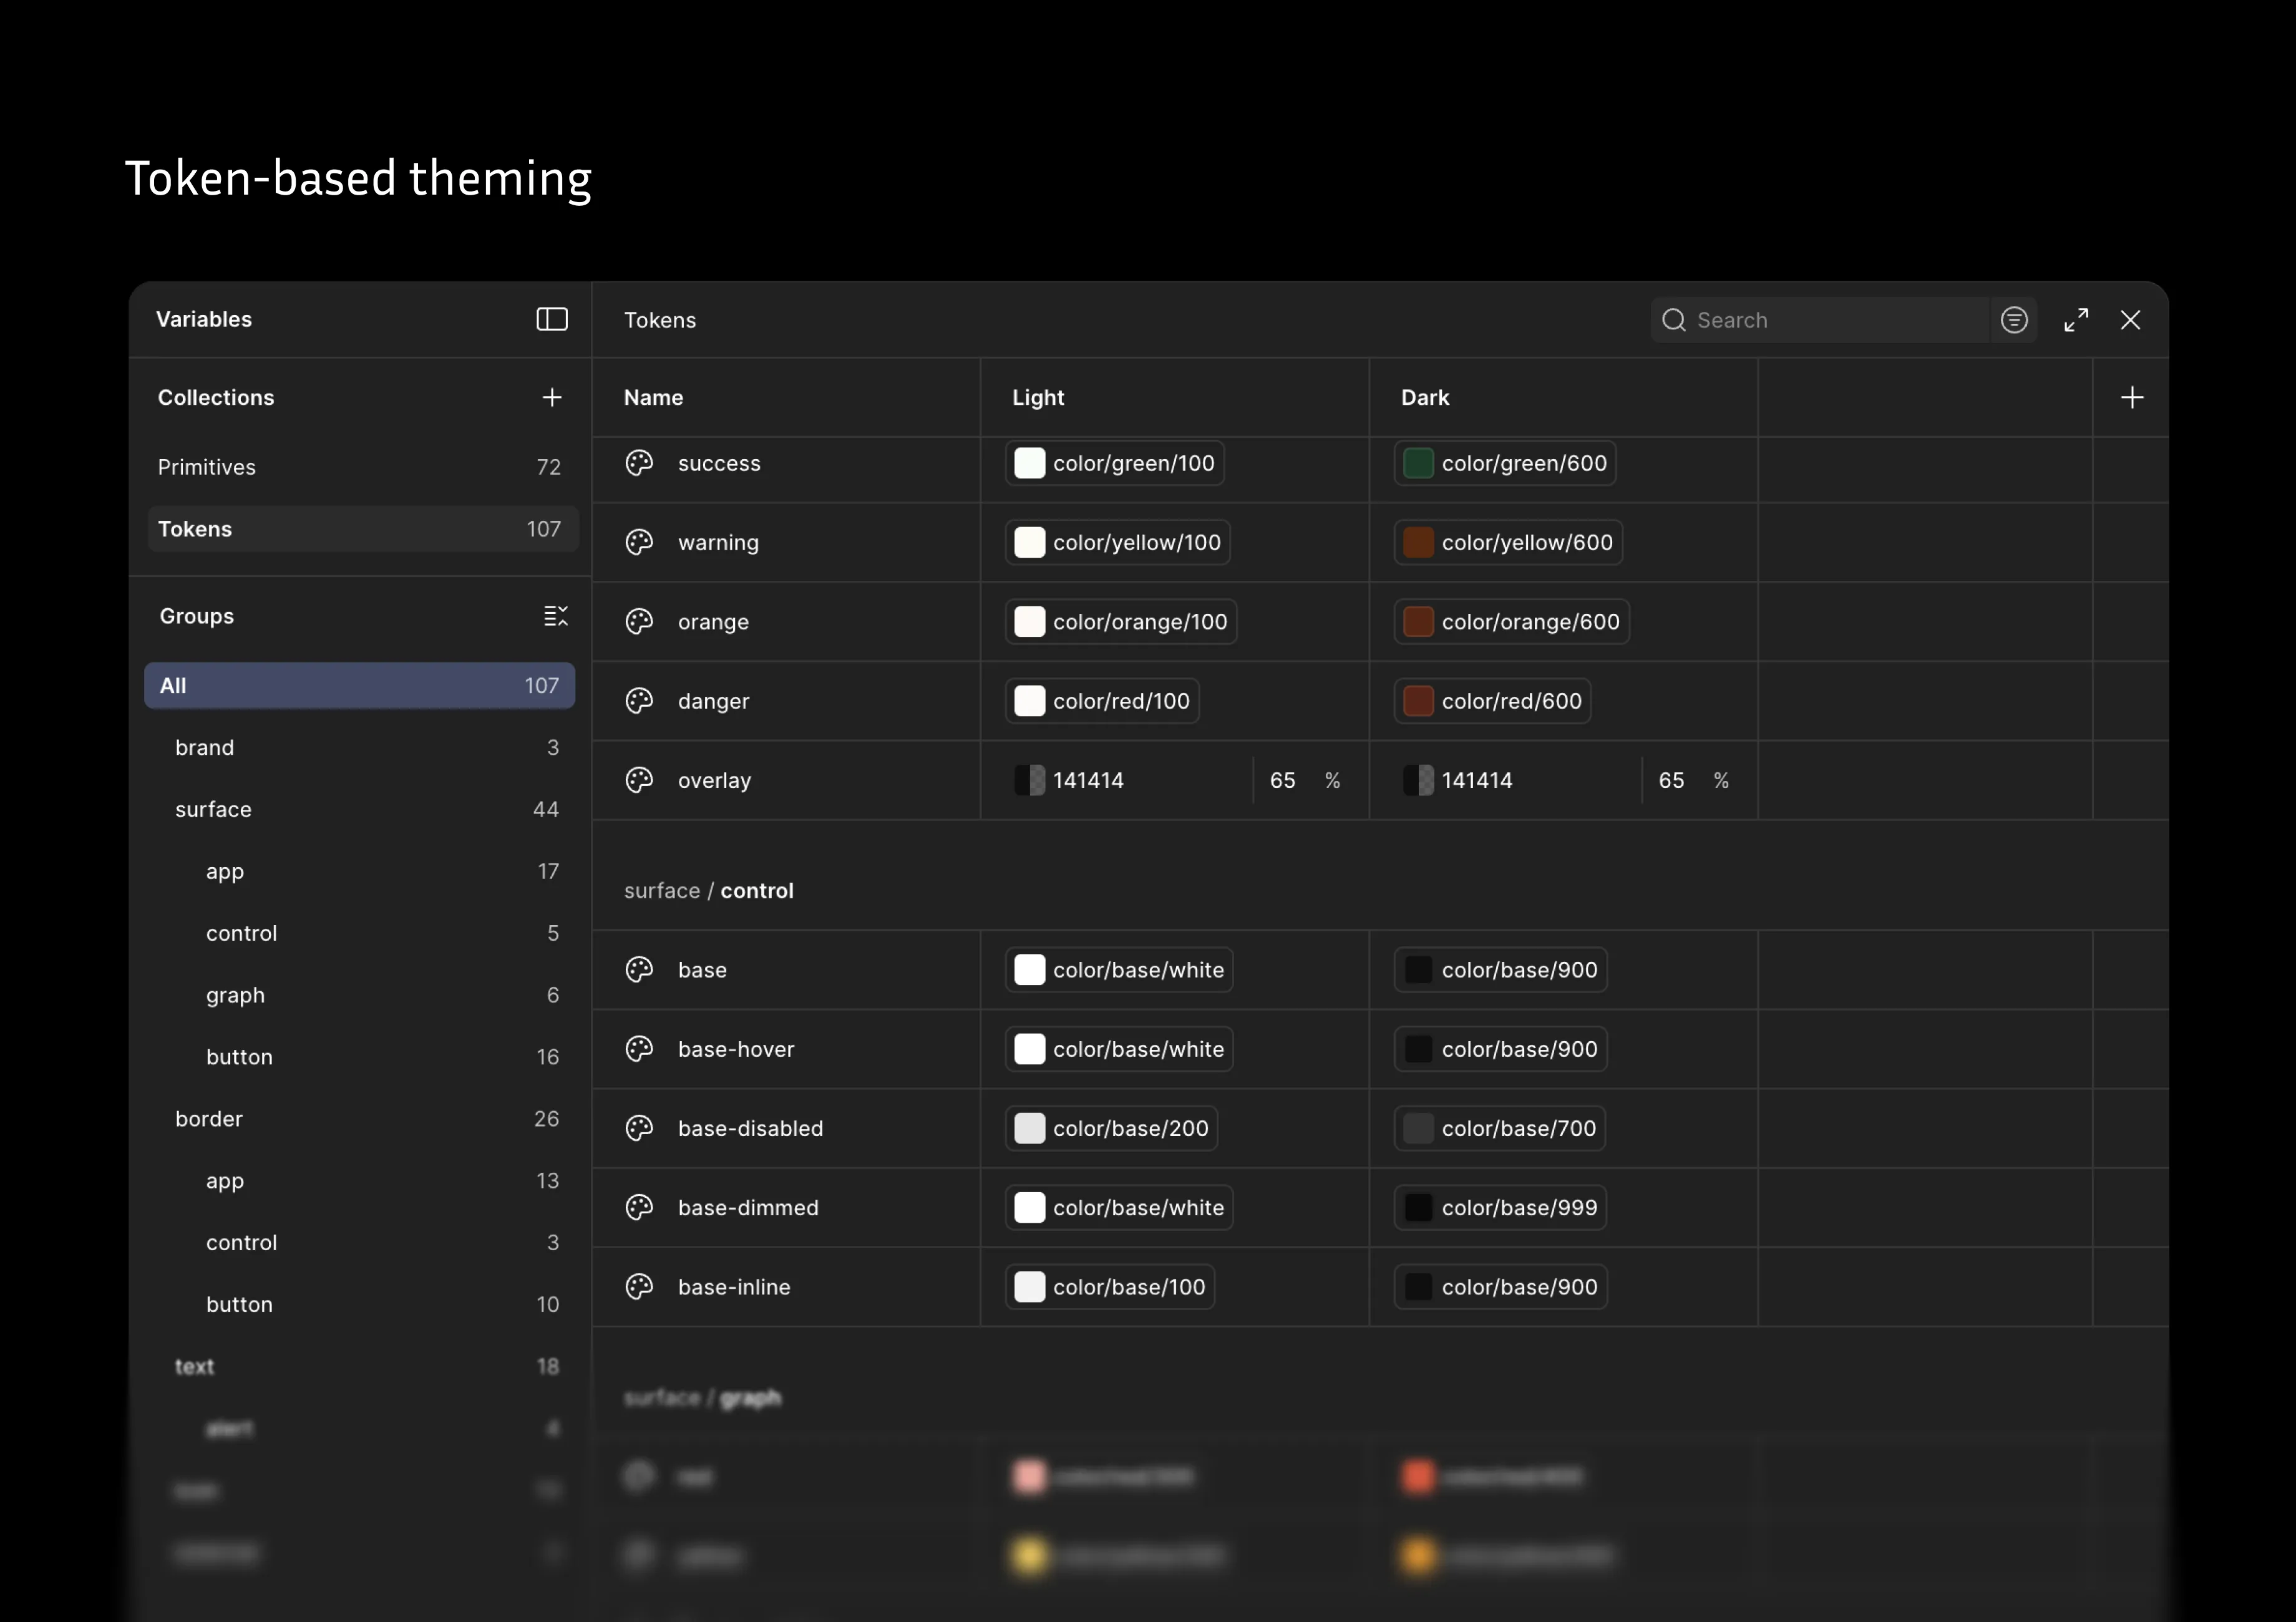Click the color/base/white value of the base token
2296x1622 pixels.
(1119, 969)
